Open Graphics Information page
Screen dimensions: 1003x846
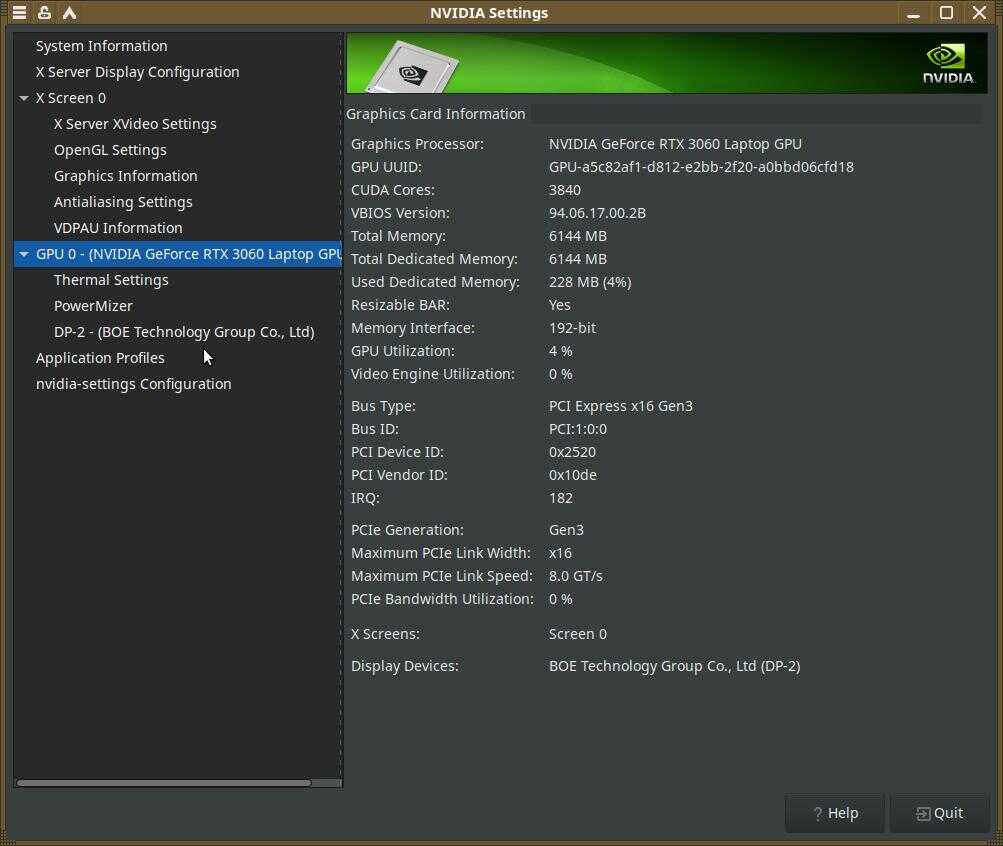click(x=125, y=176)
